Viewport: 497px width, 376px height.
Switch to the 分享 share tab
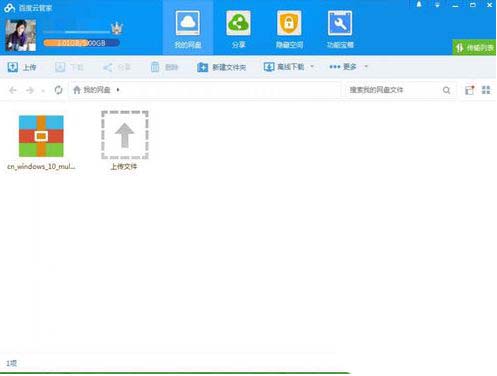click(x=238, y=29)
